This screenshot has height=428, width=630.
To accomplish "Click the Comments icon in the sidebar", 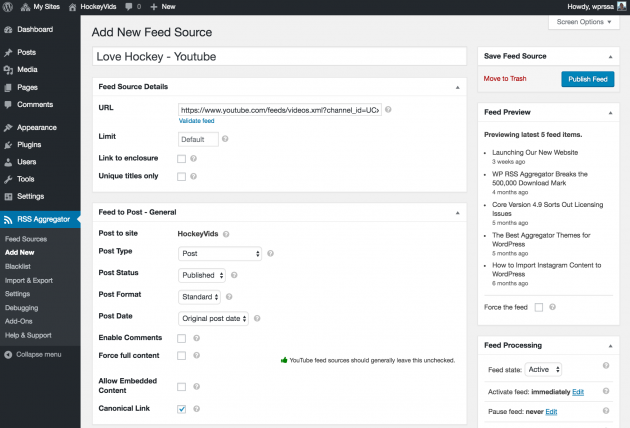I will pos(8,104).
